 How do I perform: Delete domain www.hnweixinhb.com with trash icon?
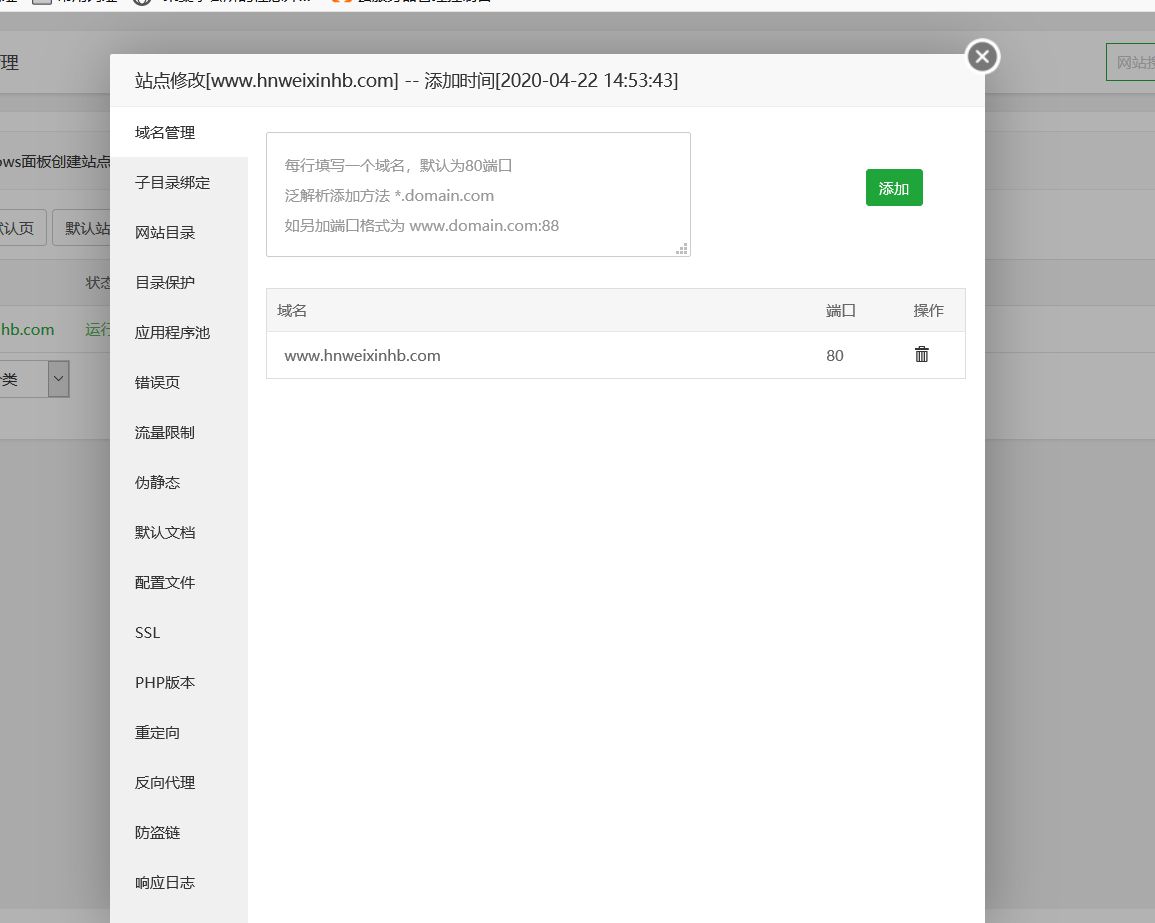click(921, 354)
